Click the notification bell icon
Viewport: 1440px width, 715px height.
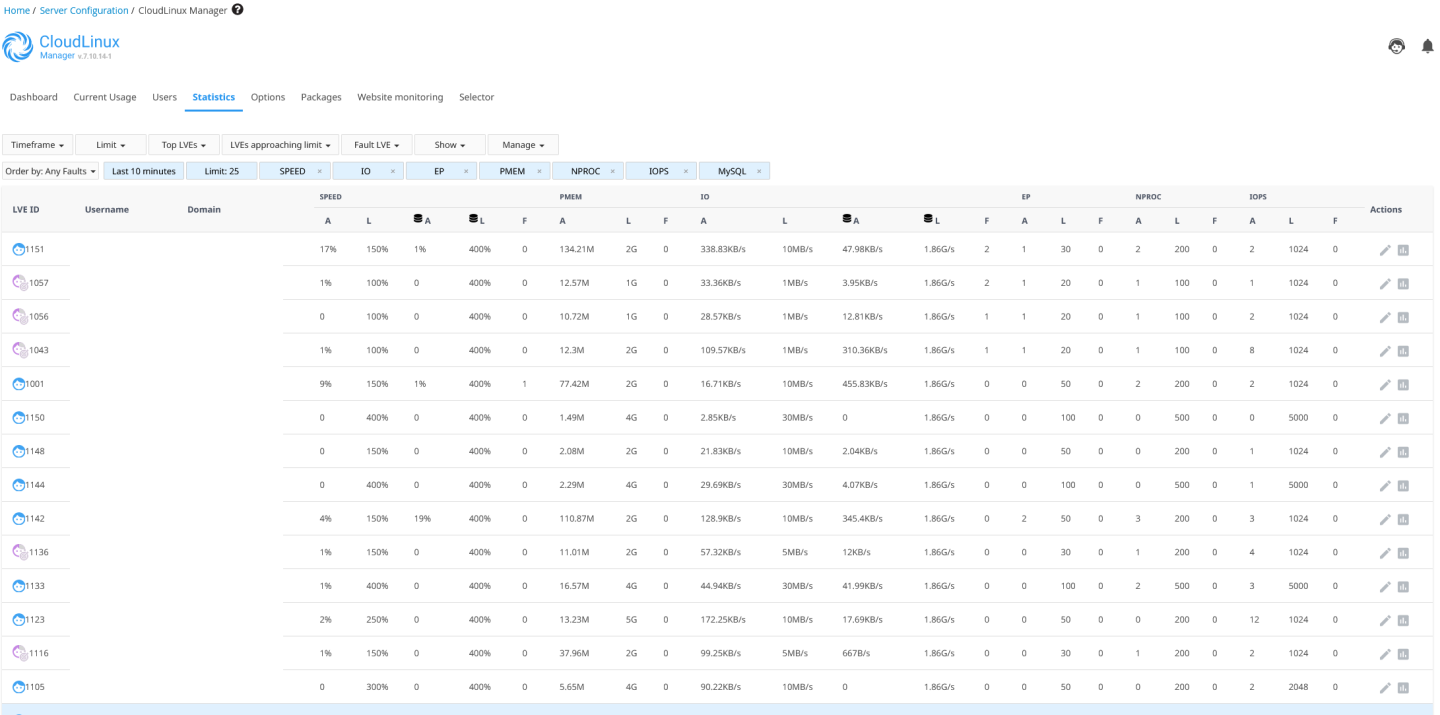tap(1427, 46)
